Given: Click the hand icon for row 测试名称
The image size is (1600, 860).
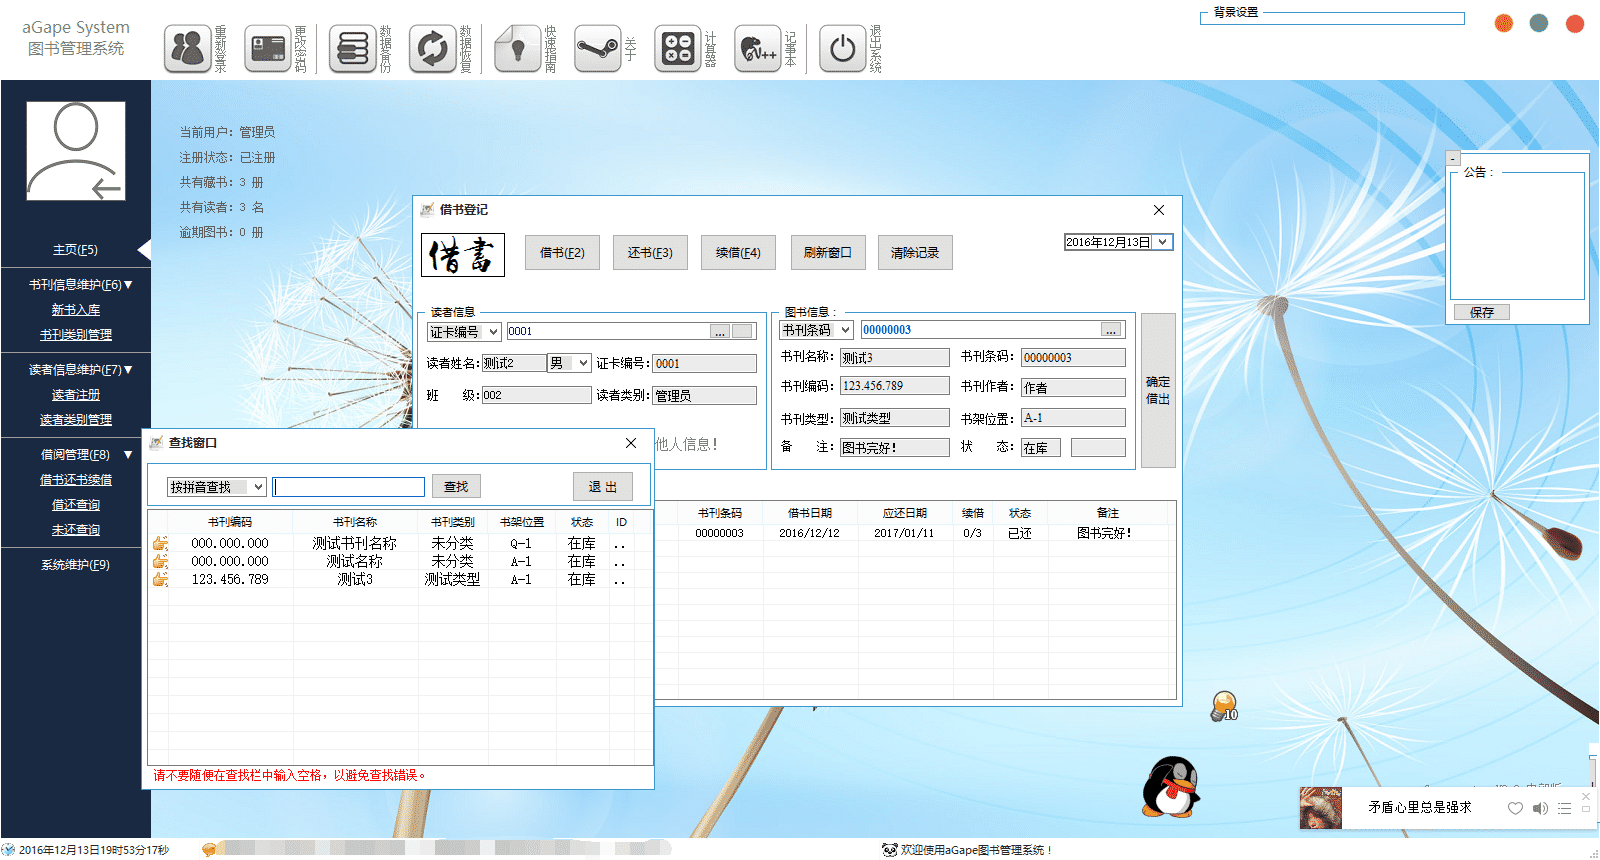Looking at the screenshot, I should click(x=159, y=561).
